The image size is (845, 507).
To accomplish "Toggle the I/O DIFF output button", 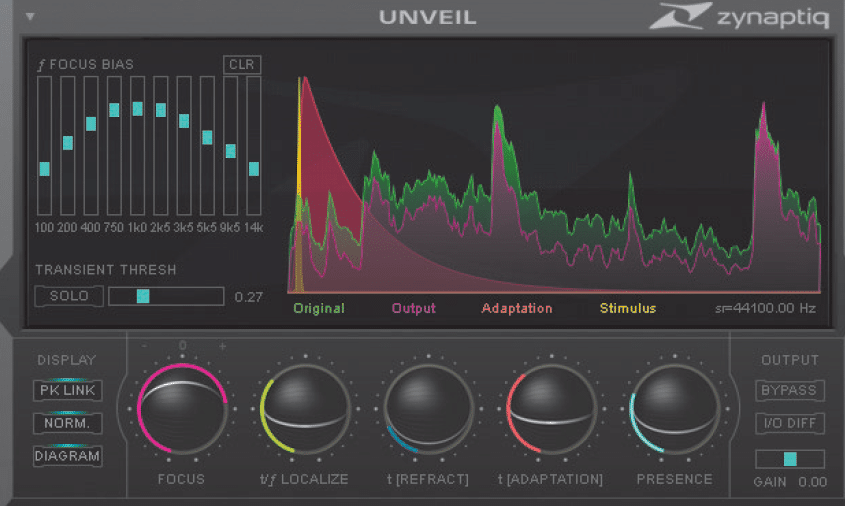I will [x=789, y=423].
